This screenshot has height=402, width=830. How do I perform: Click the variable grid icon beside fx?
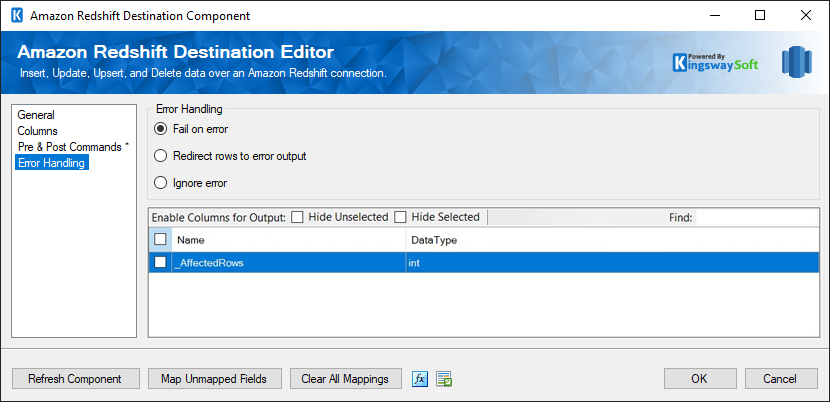click(x=444, y=379)
